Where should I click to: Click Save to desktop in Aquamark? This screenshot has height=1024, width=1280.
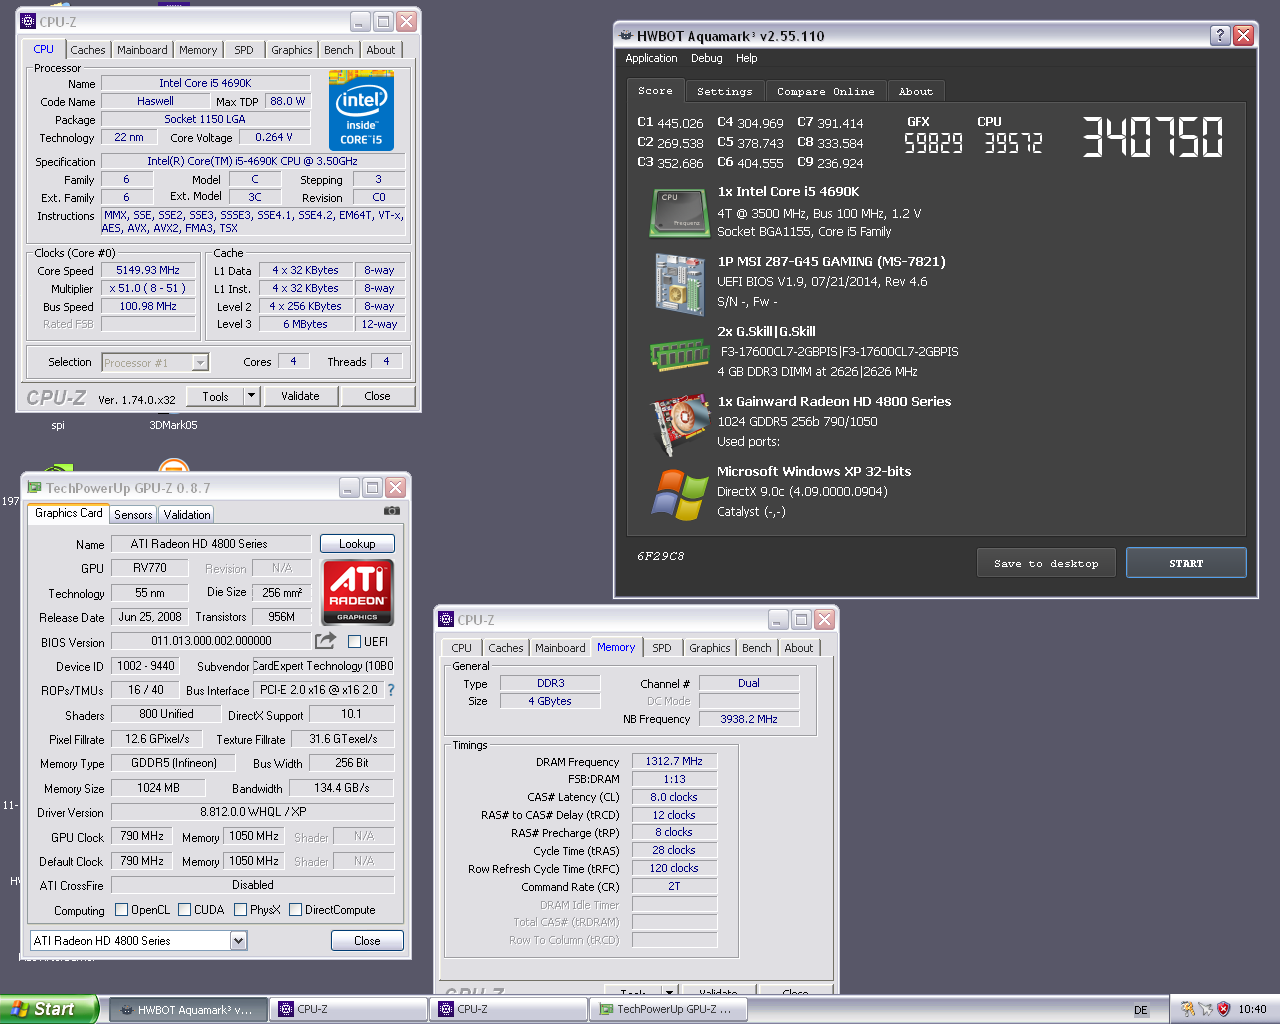(x=1046, y=563)
